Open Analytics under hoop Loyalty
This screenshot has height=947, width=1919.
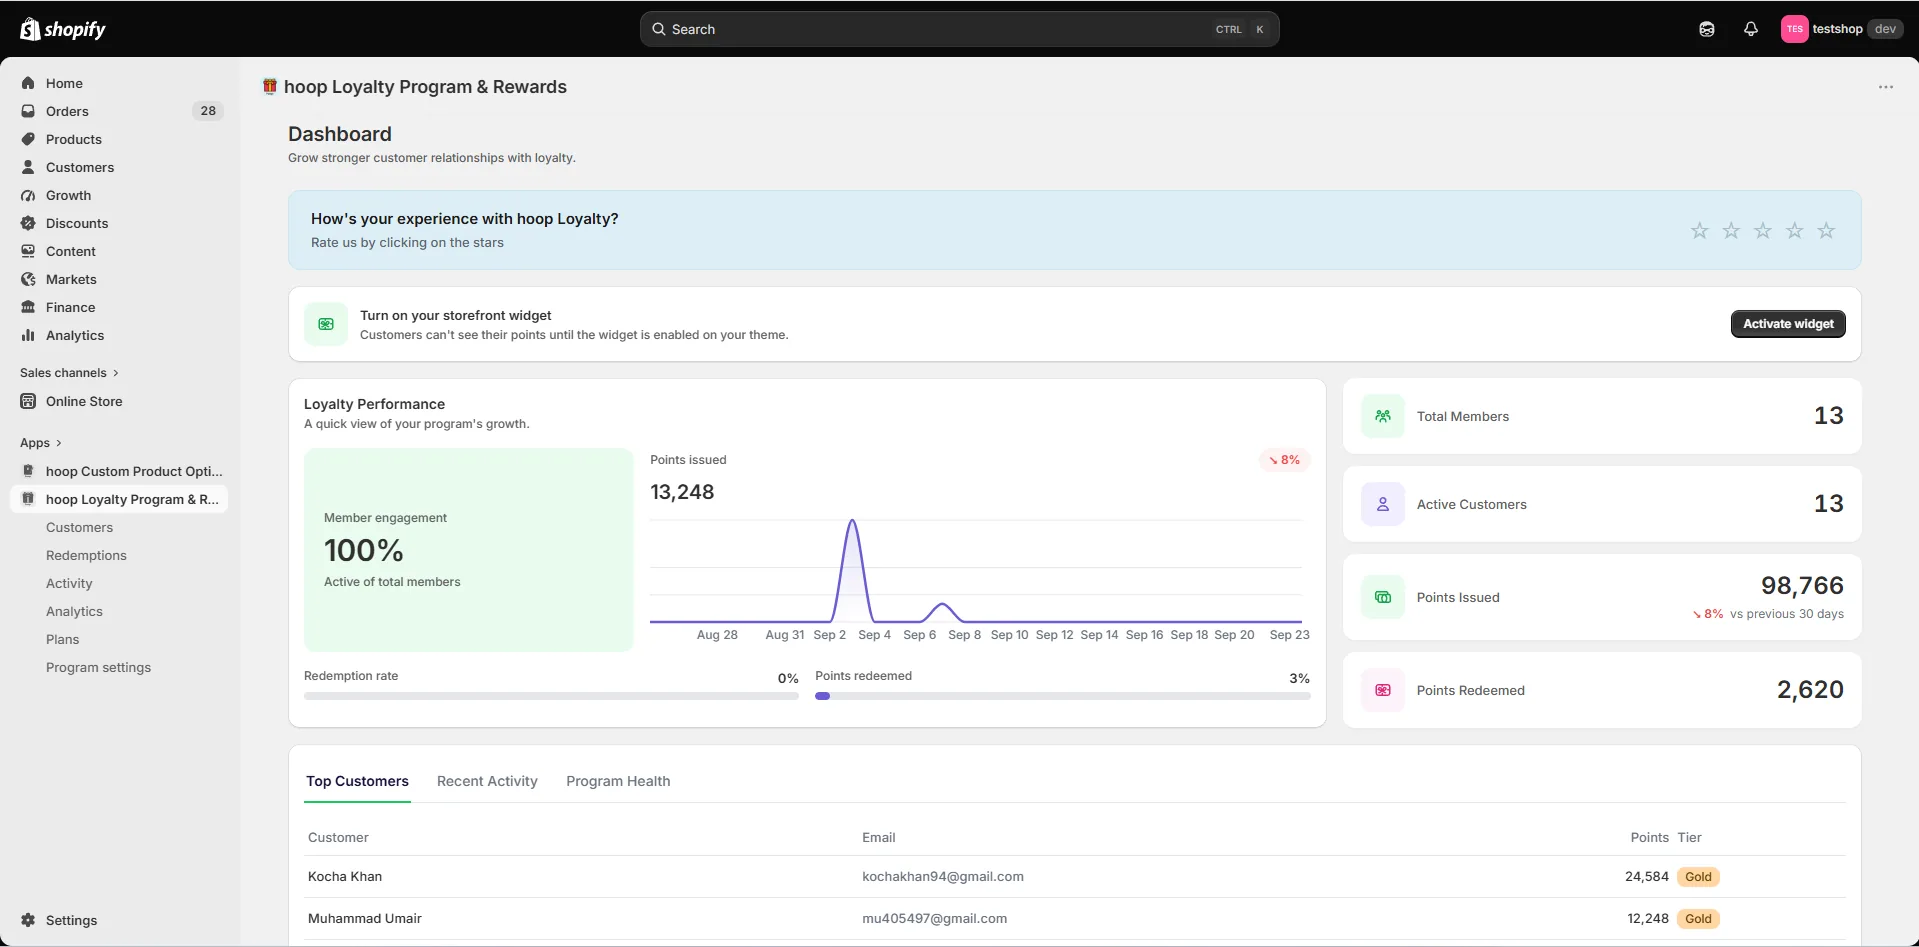[74, 611]
